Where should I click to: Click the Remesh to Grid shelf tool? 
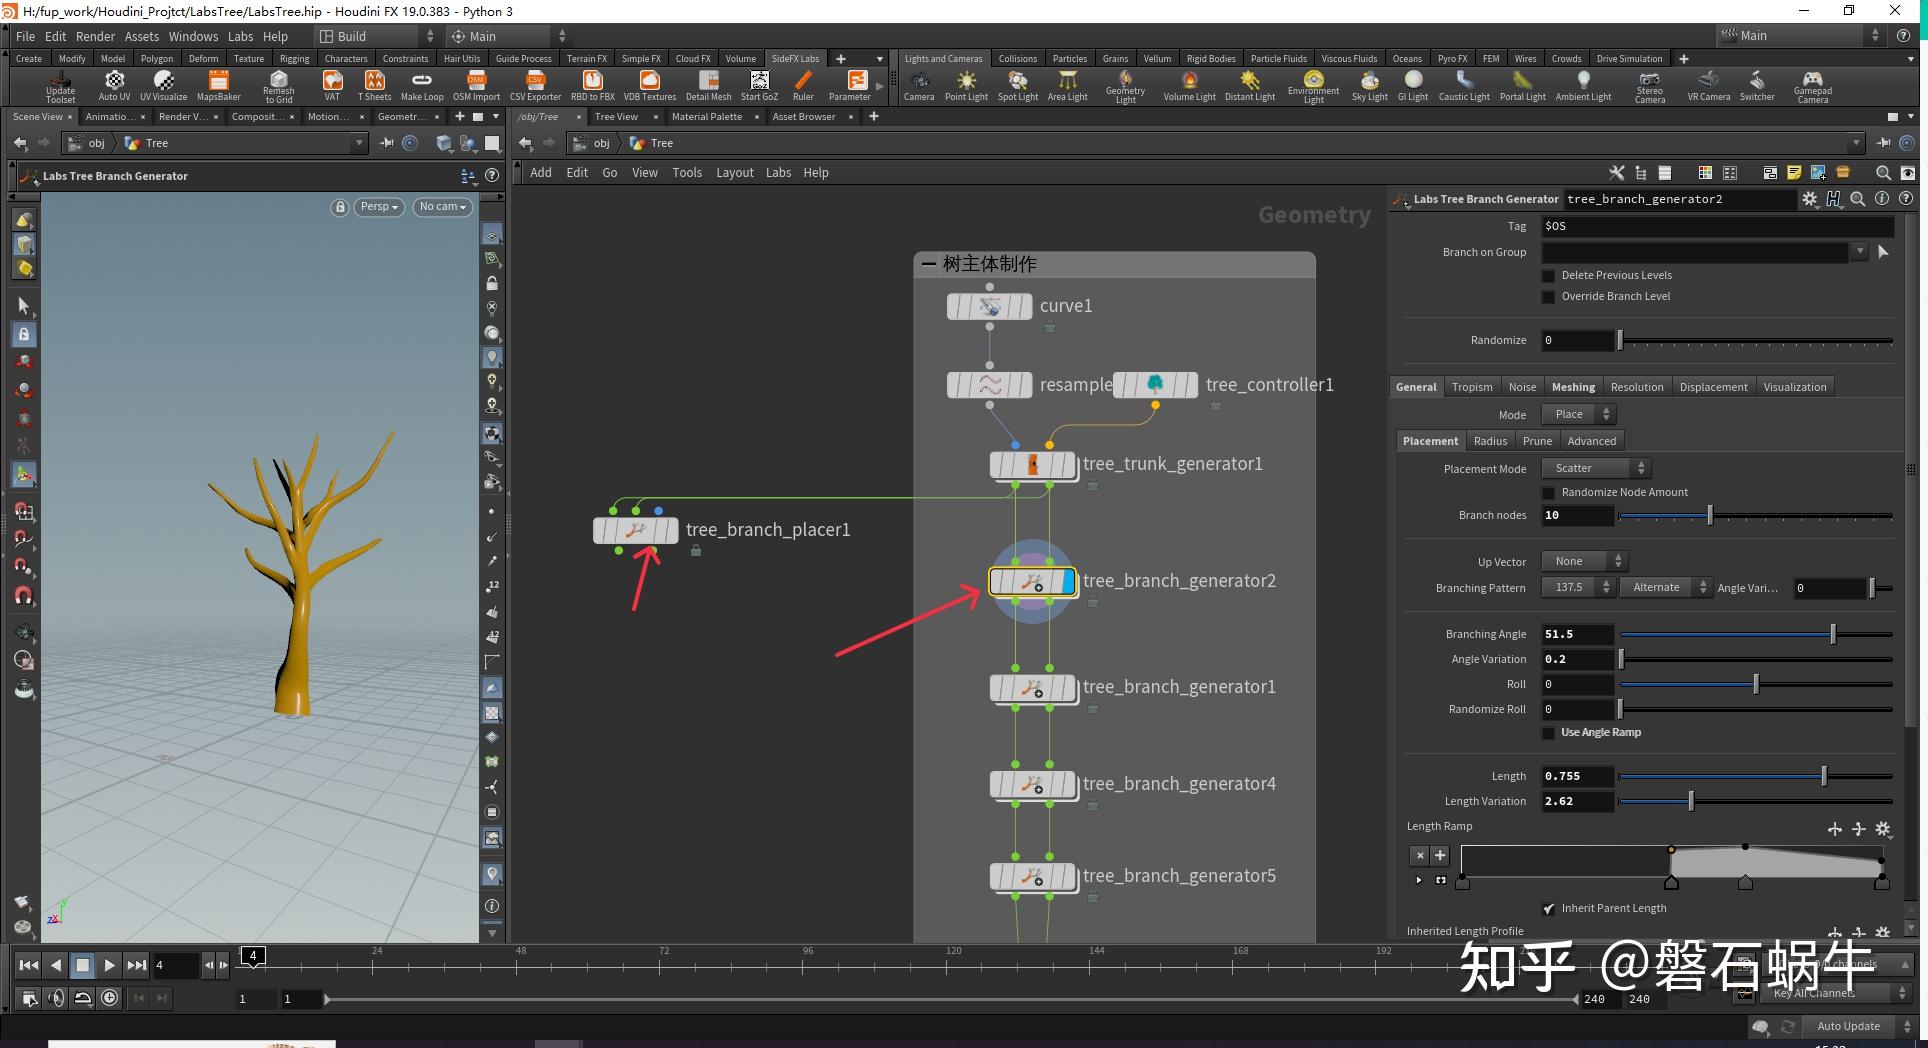tap(277, 86)
